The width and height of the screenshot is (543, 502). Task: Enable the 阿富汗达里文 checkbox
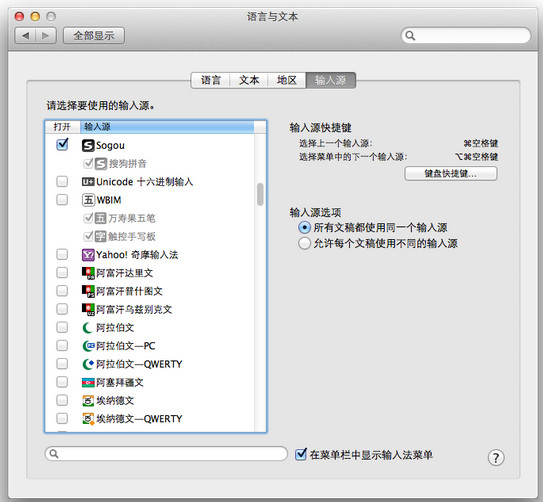point(62,272)
